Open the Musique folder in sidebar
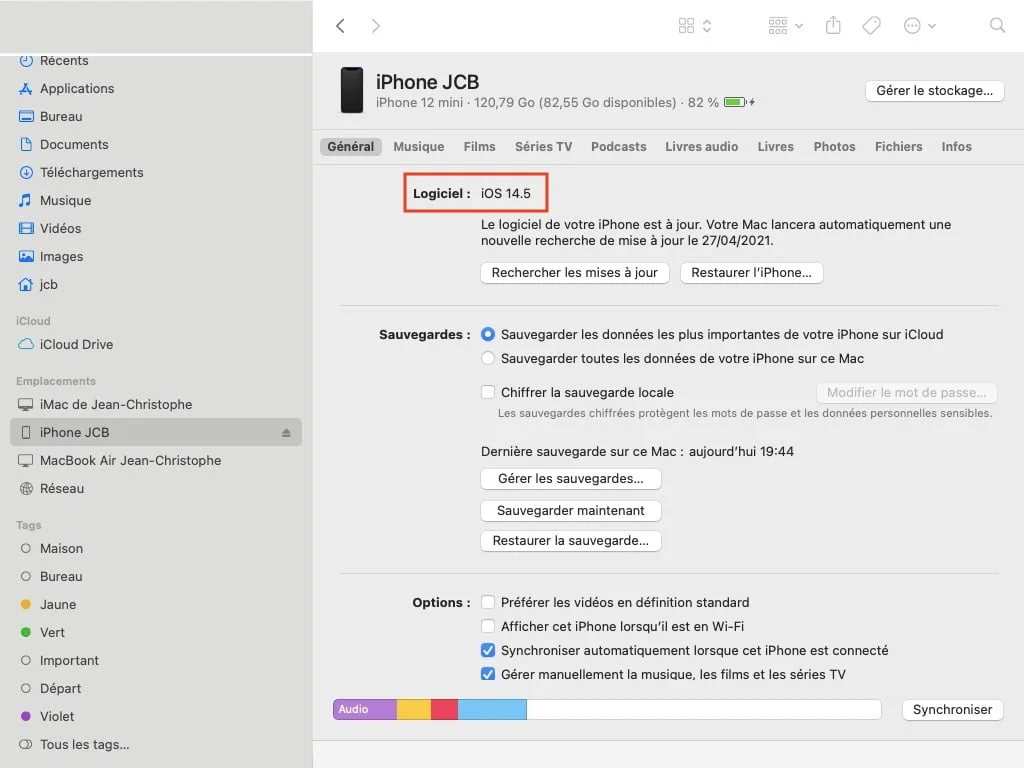 tap(157, 201)
